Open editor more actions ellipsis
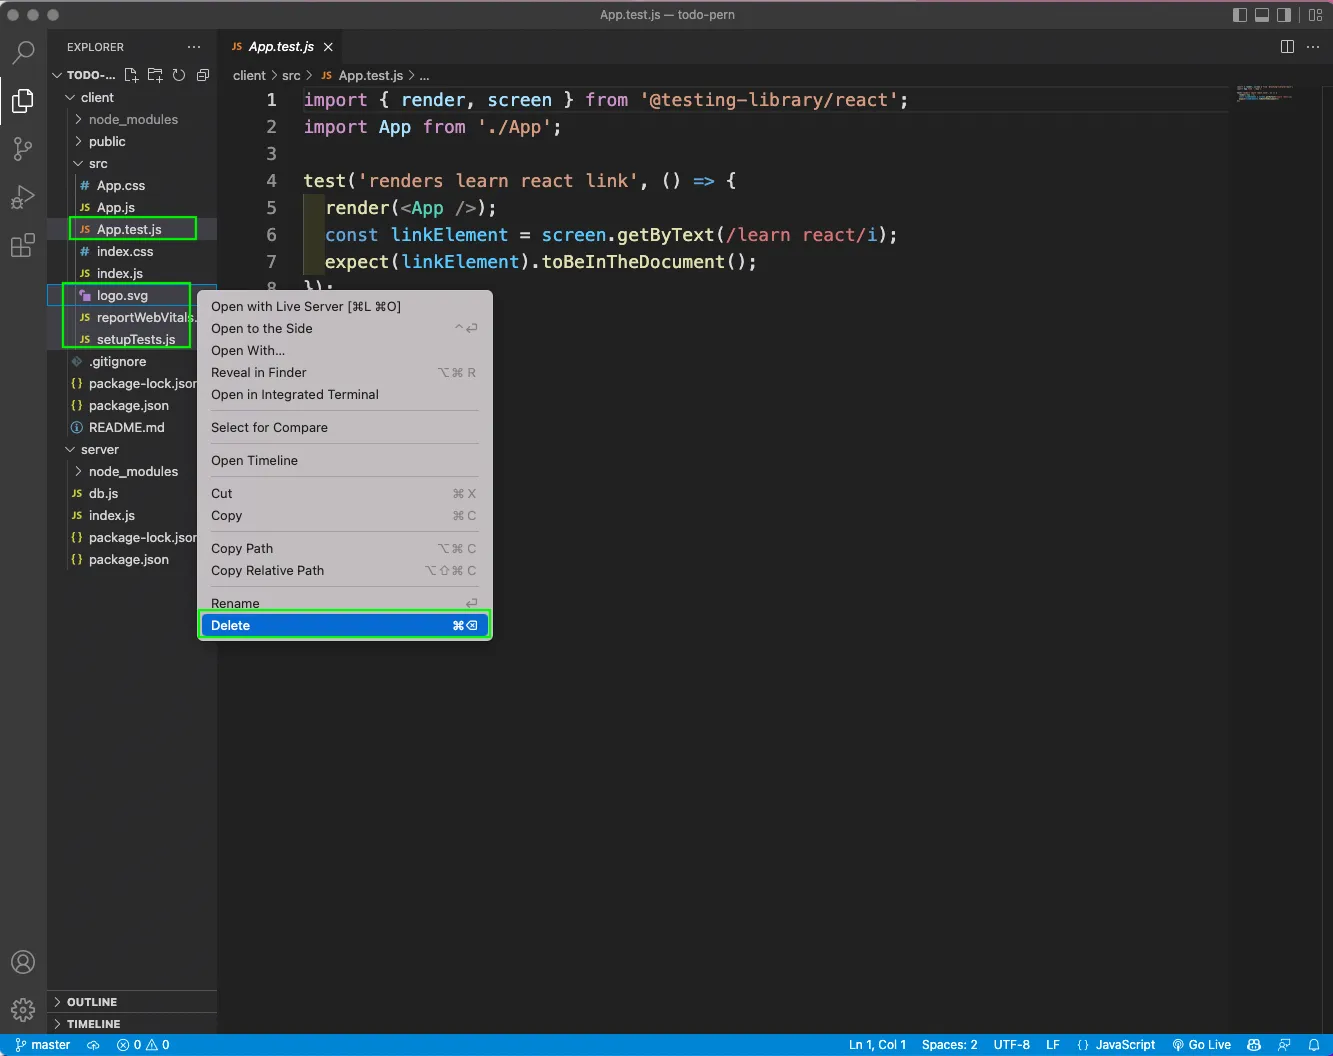 [x=1313, y=47]
